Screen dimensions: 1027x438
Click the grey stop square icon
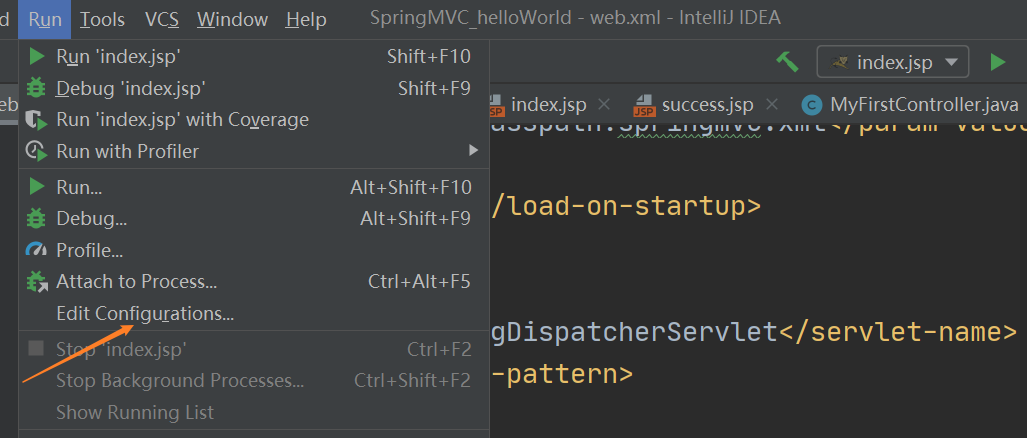(x=36, y=348)
